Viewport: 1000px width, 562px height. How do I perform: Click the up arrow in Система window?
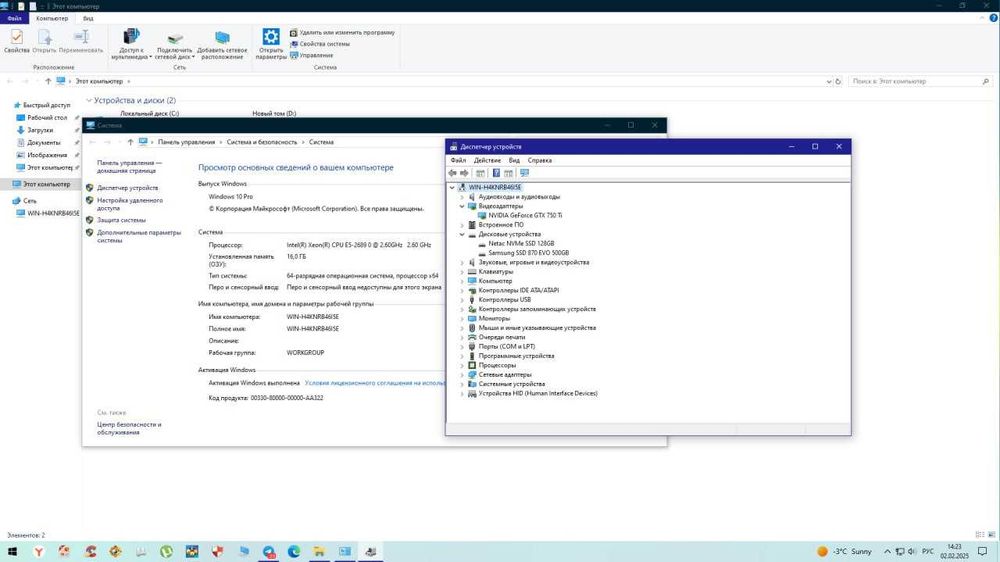(130, 142)
